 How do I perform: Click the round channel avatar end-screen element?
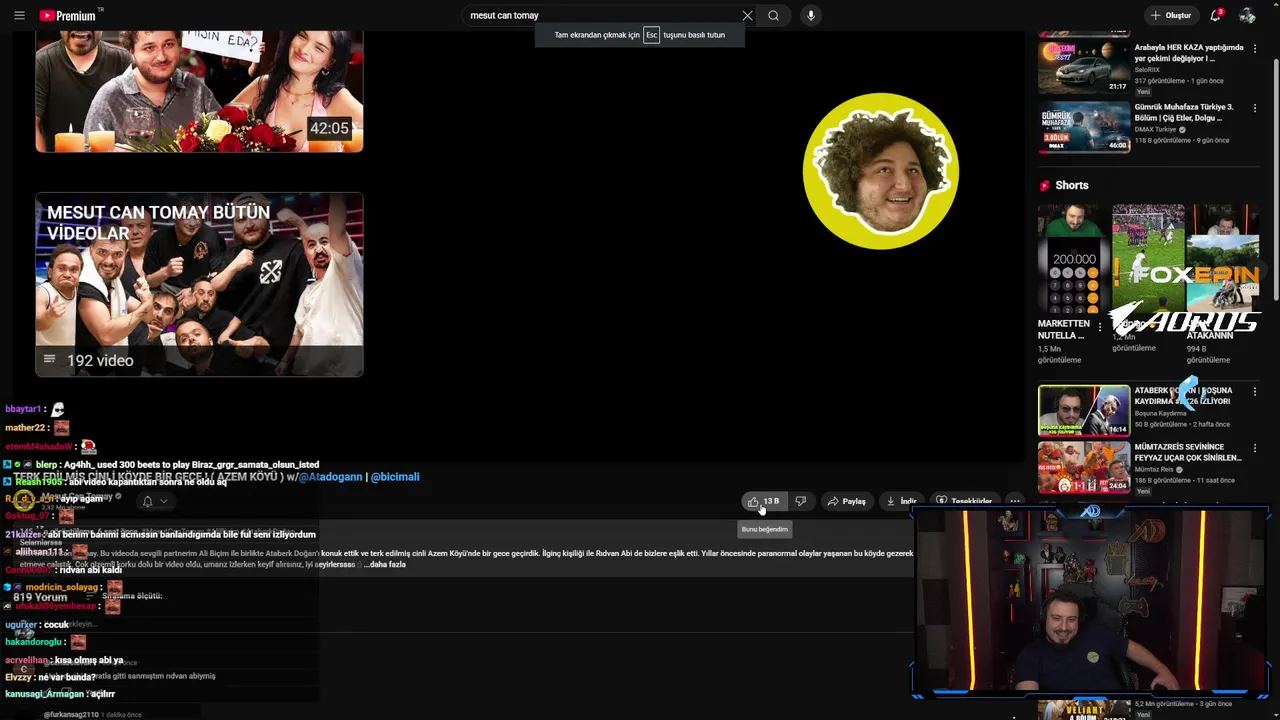(881, 171)
